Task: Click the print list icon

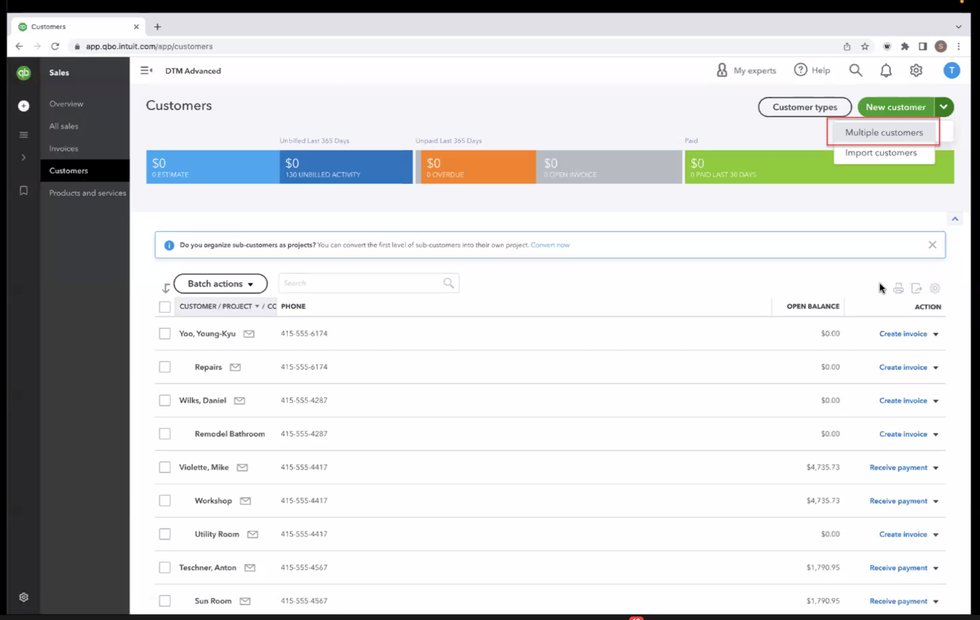Action: 898,288
